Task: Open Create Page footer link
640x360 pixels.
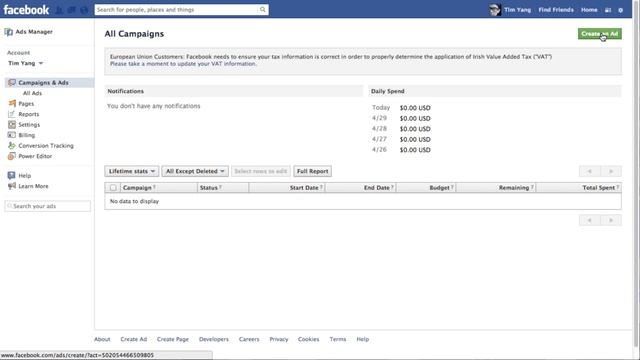Action: pyautogui.click(x=173, y=339)
